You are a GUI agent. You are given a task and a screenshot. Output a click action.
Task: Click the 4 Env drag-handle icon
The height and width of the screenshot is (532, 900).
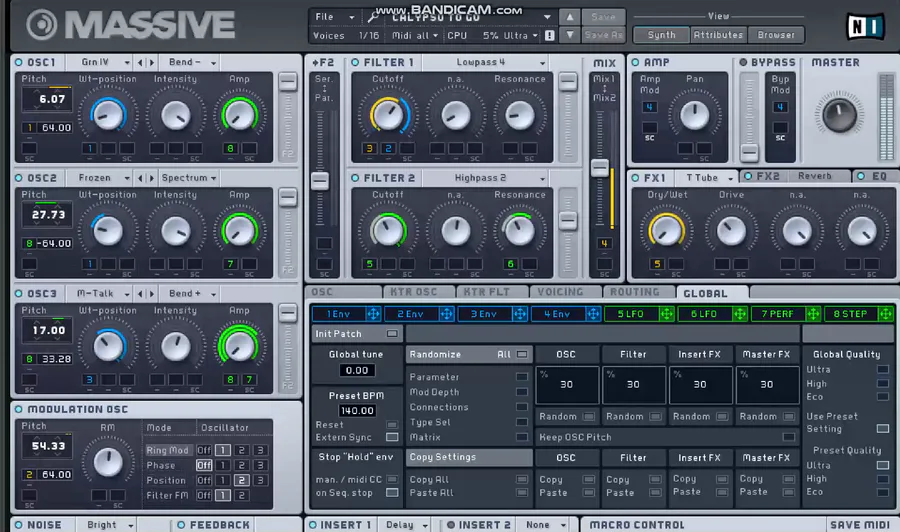pos(593,314)
